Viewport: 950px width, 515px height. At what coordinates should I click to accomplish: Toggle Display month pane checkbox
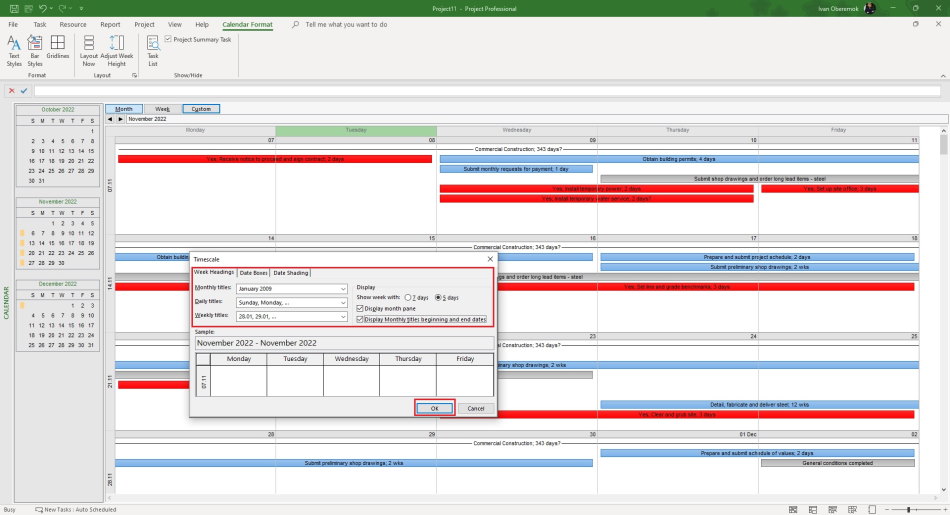(360, 308)
